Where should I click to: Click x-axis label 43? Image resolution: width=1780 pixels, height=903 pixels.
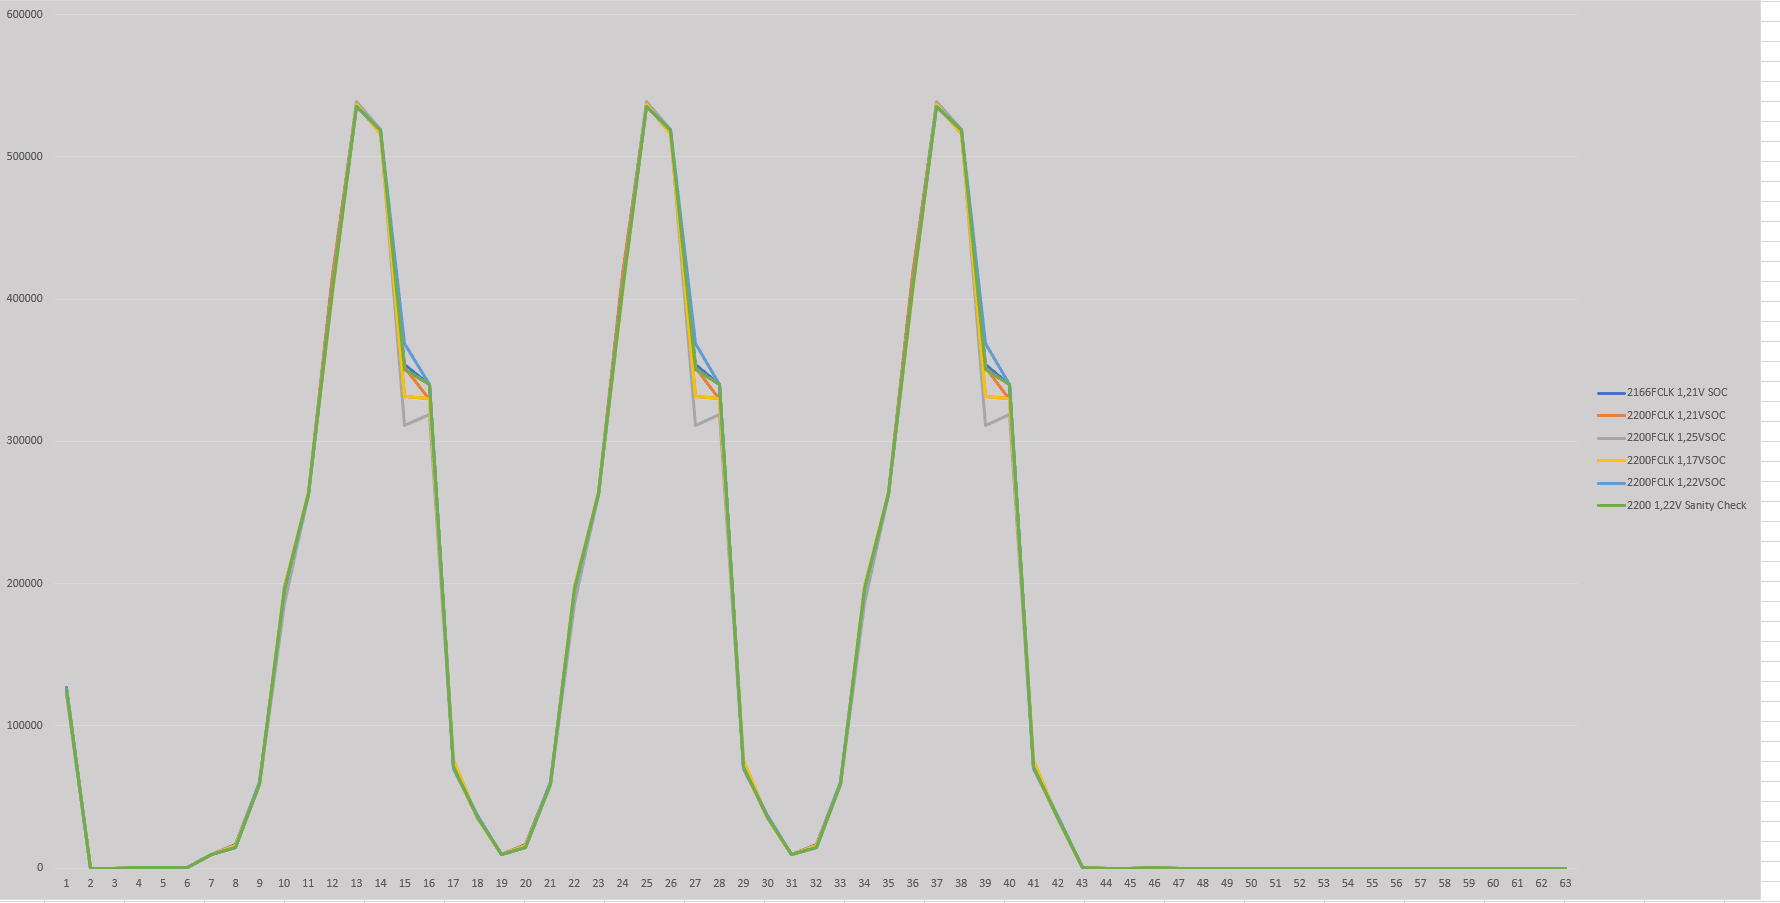(x=1082, y=883)
